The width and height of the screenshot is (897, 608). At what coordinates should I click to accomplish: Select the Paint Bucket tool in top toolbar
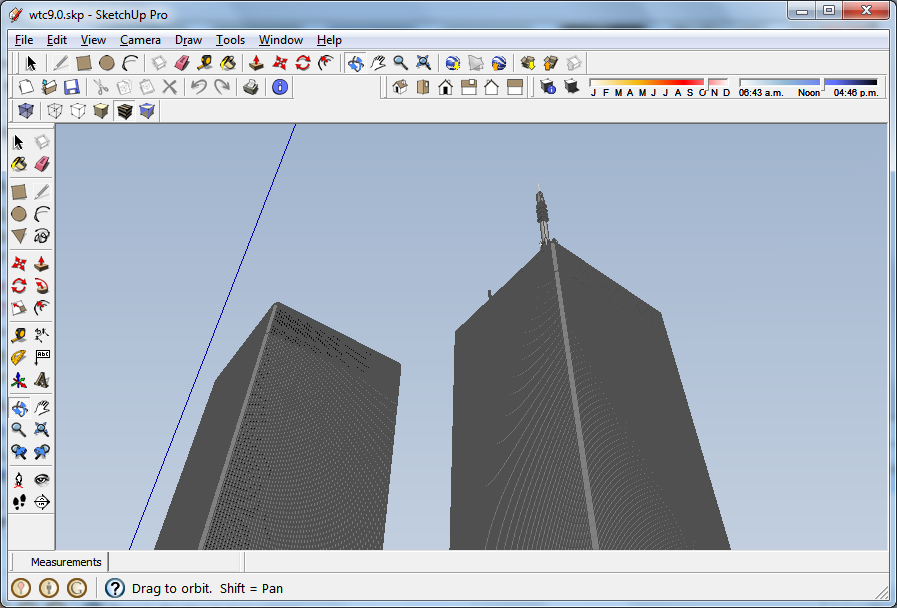pyautogui.click(x=228, y=63)
